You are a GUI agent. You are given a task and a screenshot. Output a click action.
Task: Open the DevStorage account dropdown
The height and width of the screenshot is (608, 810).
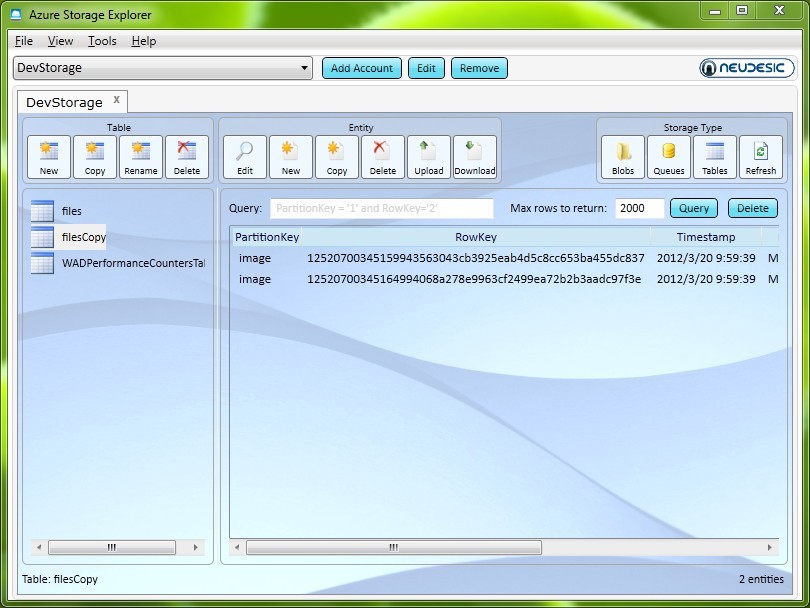pyautogui.click(x=163, y=68)
